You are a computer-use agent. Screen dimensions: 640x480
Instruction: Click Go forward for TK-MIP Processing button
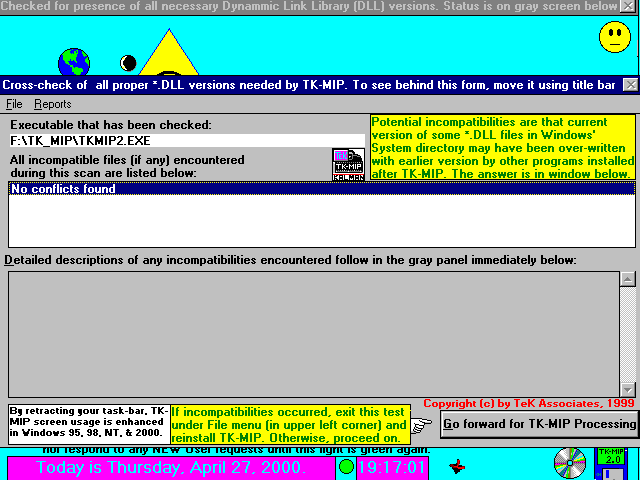click(539, 424)
